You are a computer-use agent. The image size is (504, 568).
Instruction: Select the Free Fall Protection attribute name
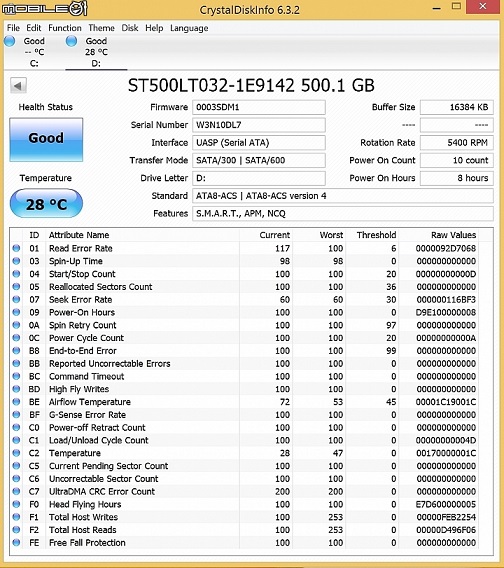click(87, 543)
